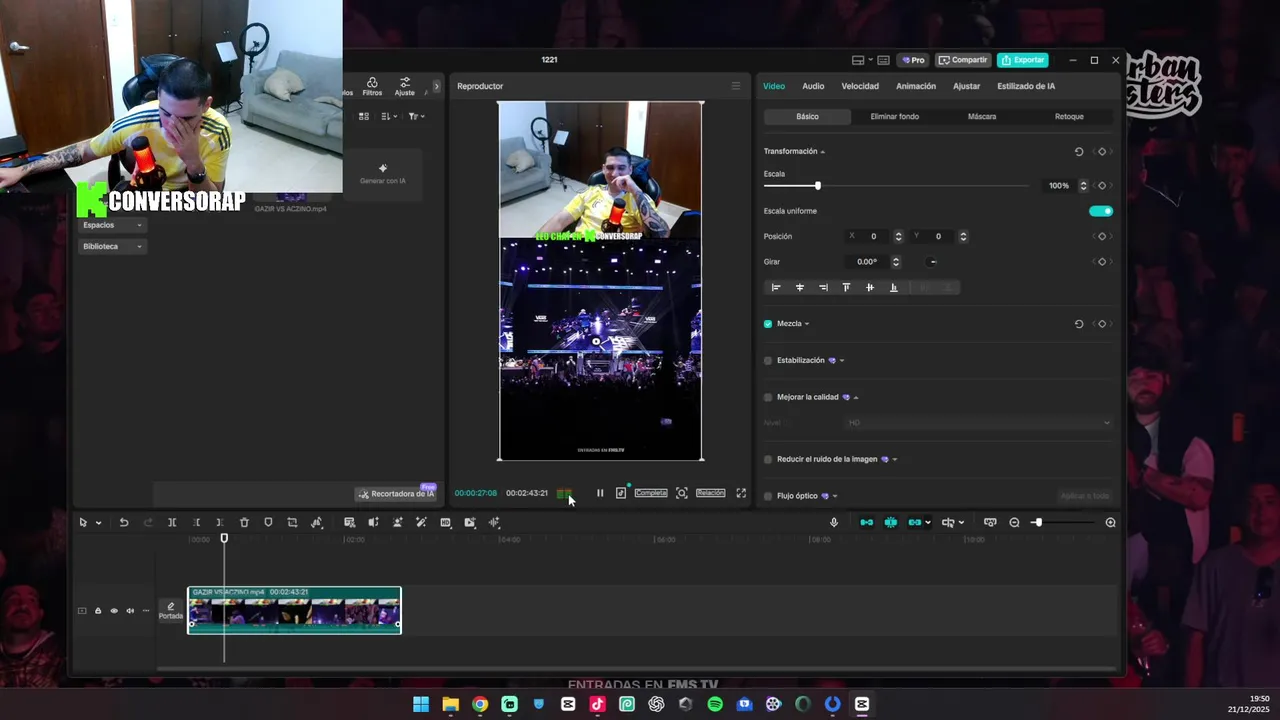
Task: Click the Exportar button
Action: [x=1023, y=60]
